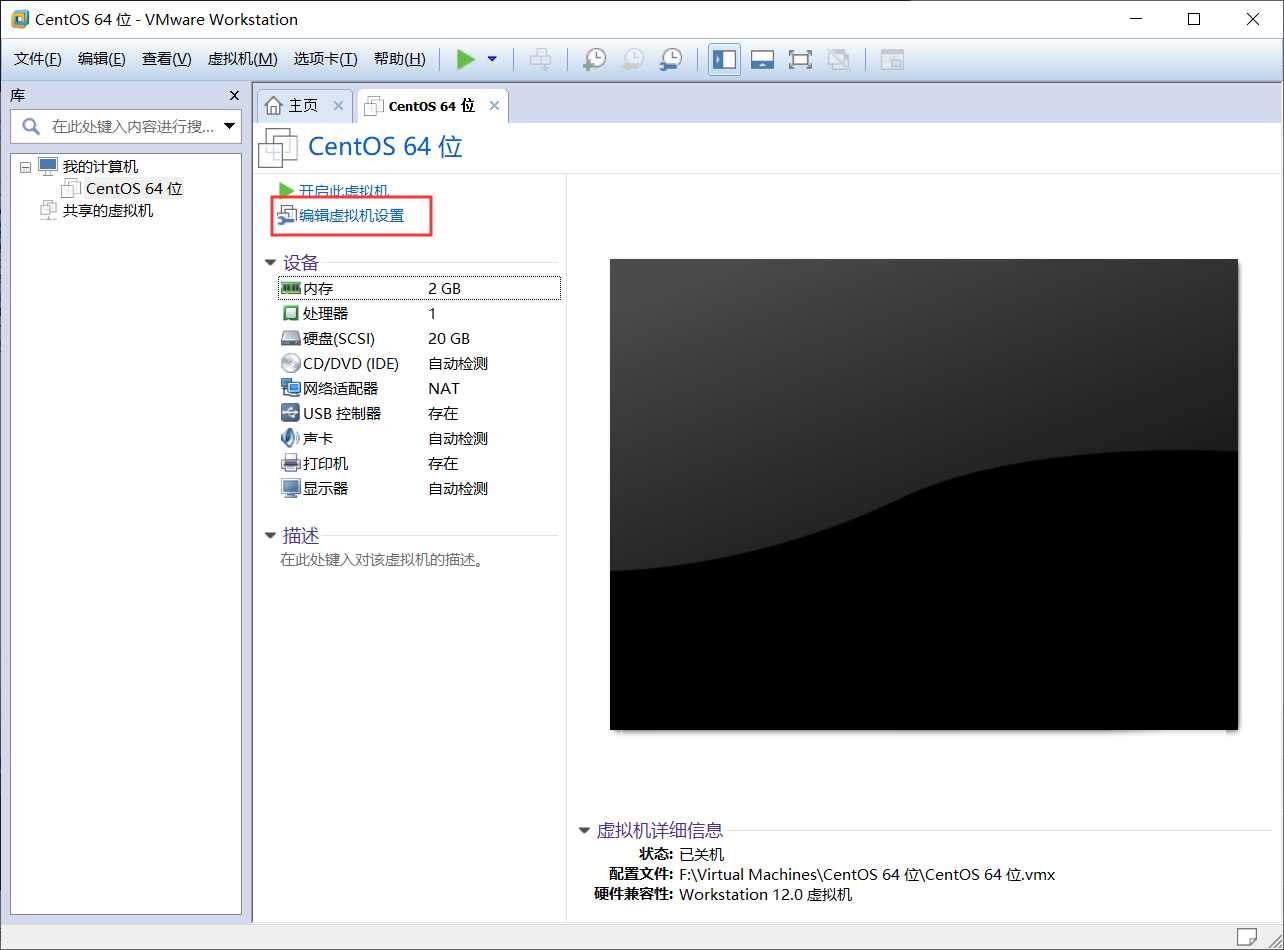This screenshot has width=1284, height=950.
Task: Click the 处理器 CPU icon
Action: pyautogui.click(x=290, y=313)
